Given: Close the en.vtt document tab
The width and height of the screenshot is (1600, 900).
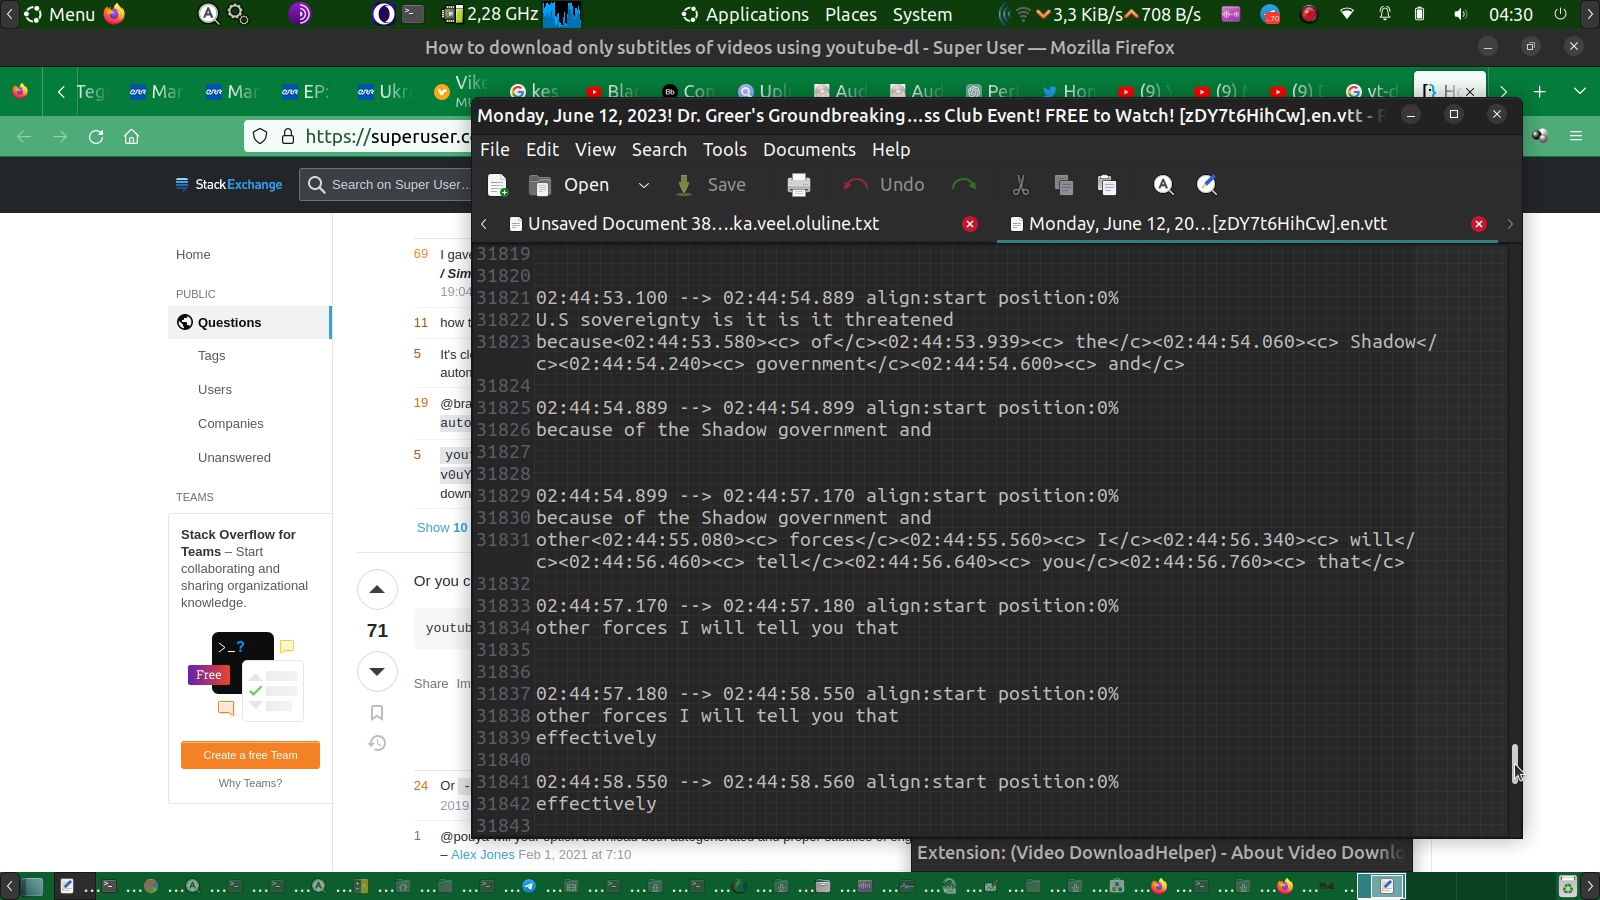Looking at the screenshot, I should (1478, 224).
